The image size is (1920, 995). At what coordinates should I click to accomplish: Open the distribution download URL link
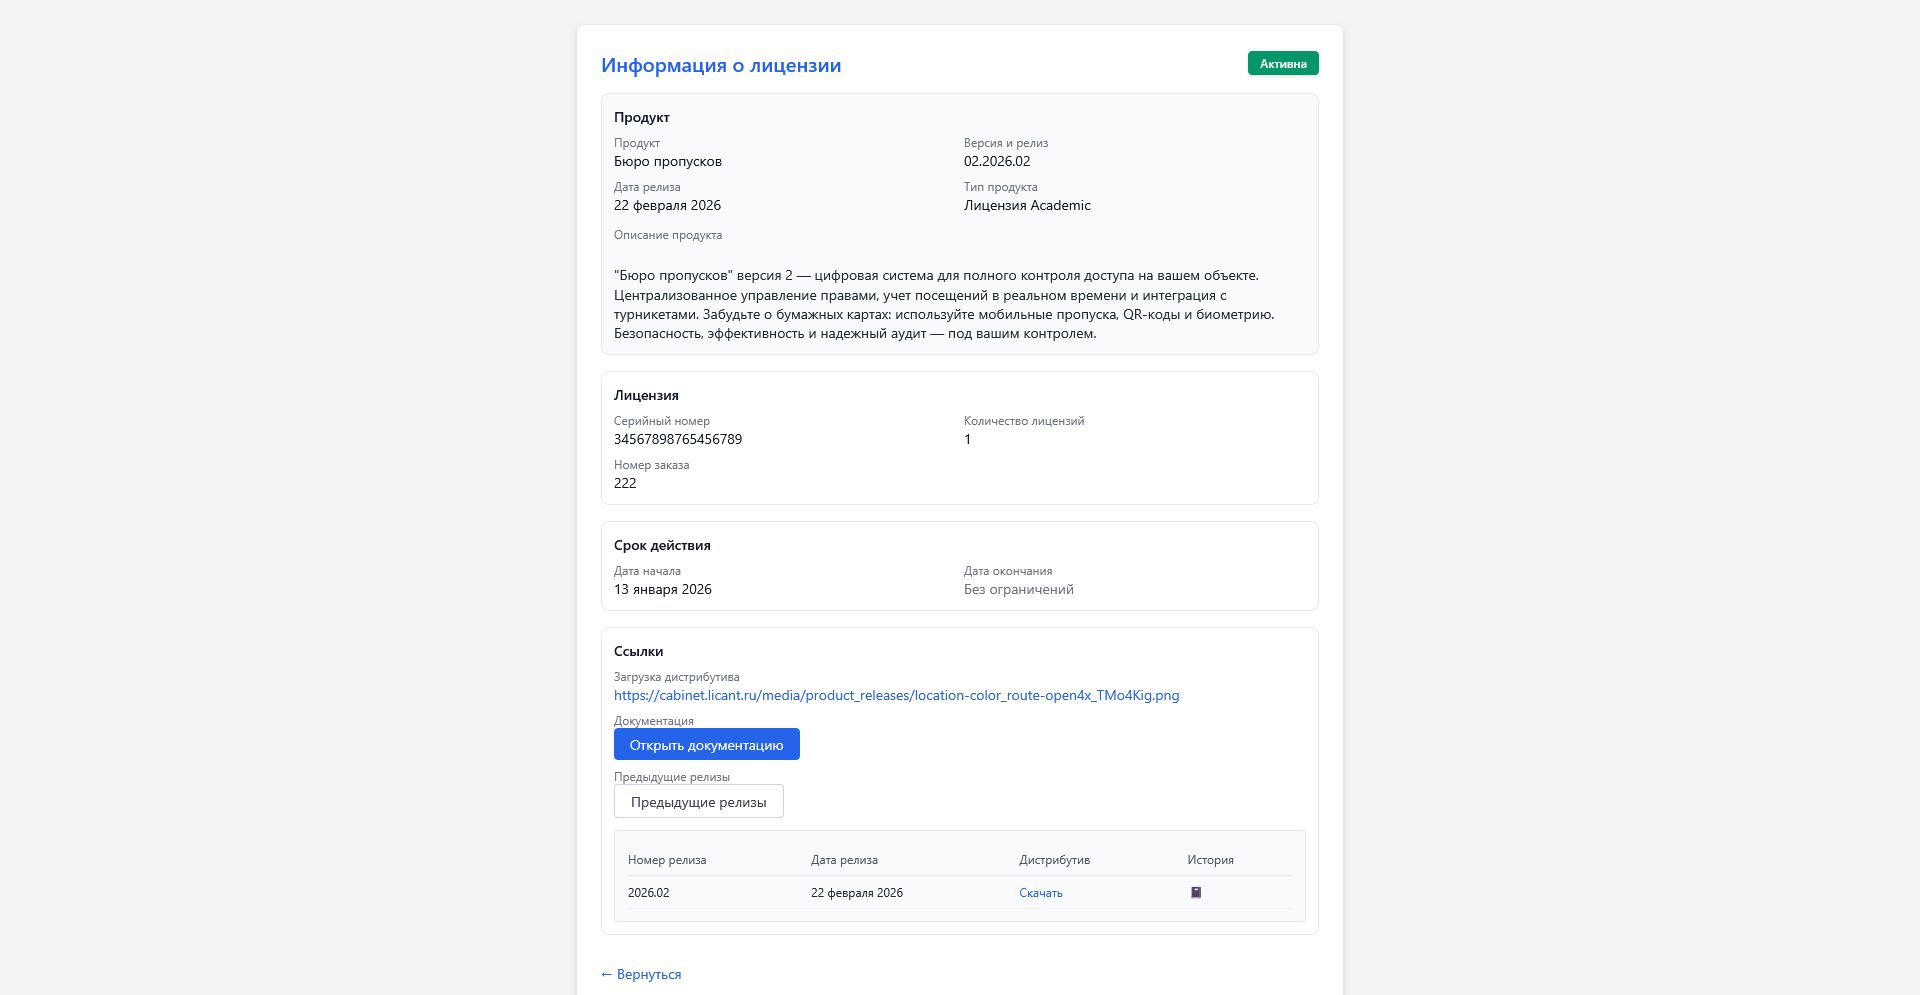click(x=896, y=695)
